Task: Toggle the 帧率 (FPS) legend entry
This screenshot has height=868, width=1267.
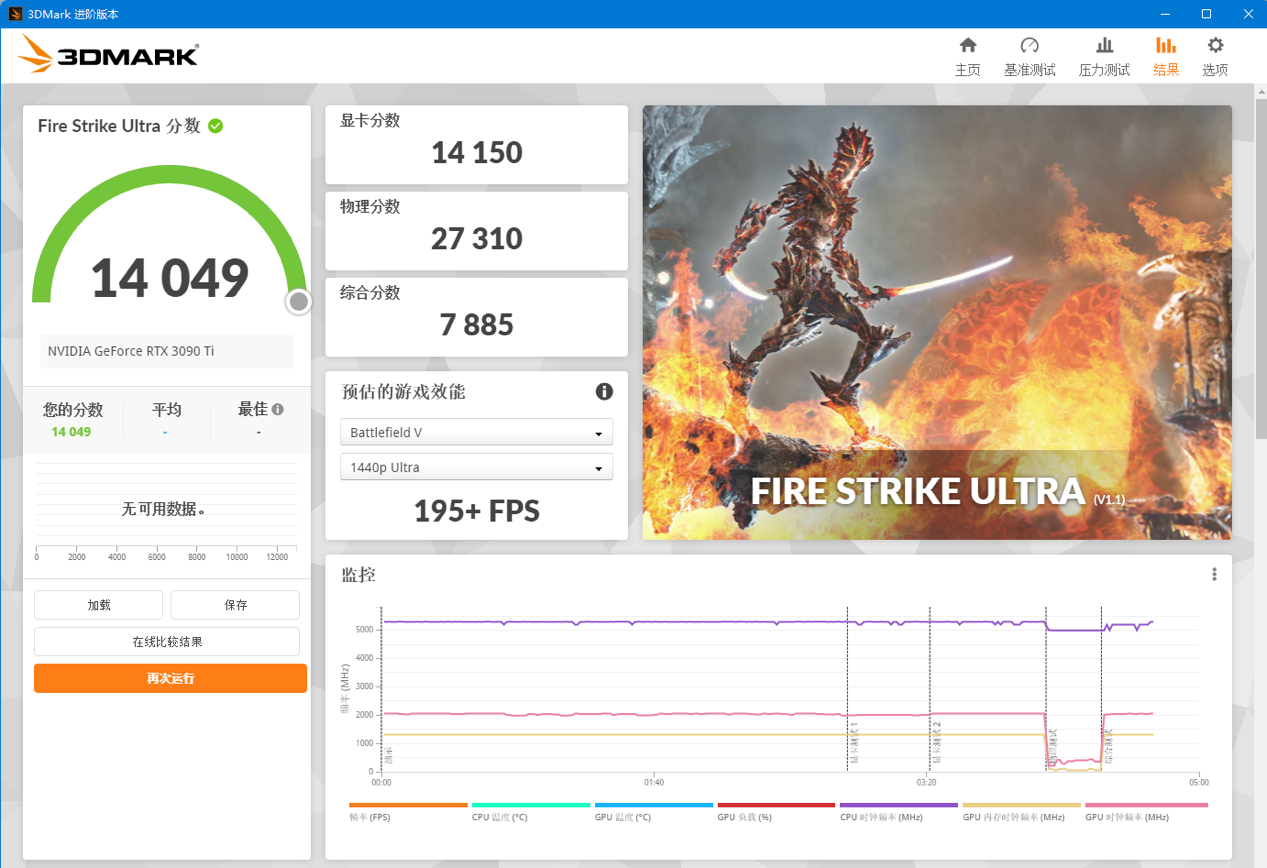Action: pyautogui.click(x=408, y=811)
